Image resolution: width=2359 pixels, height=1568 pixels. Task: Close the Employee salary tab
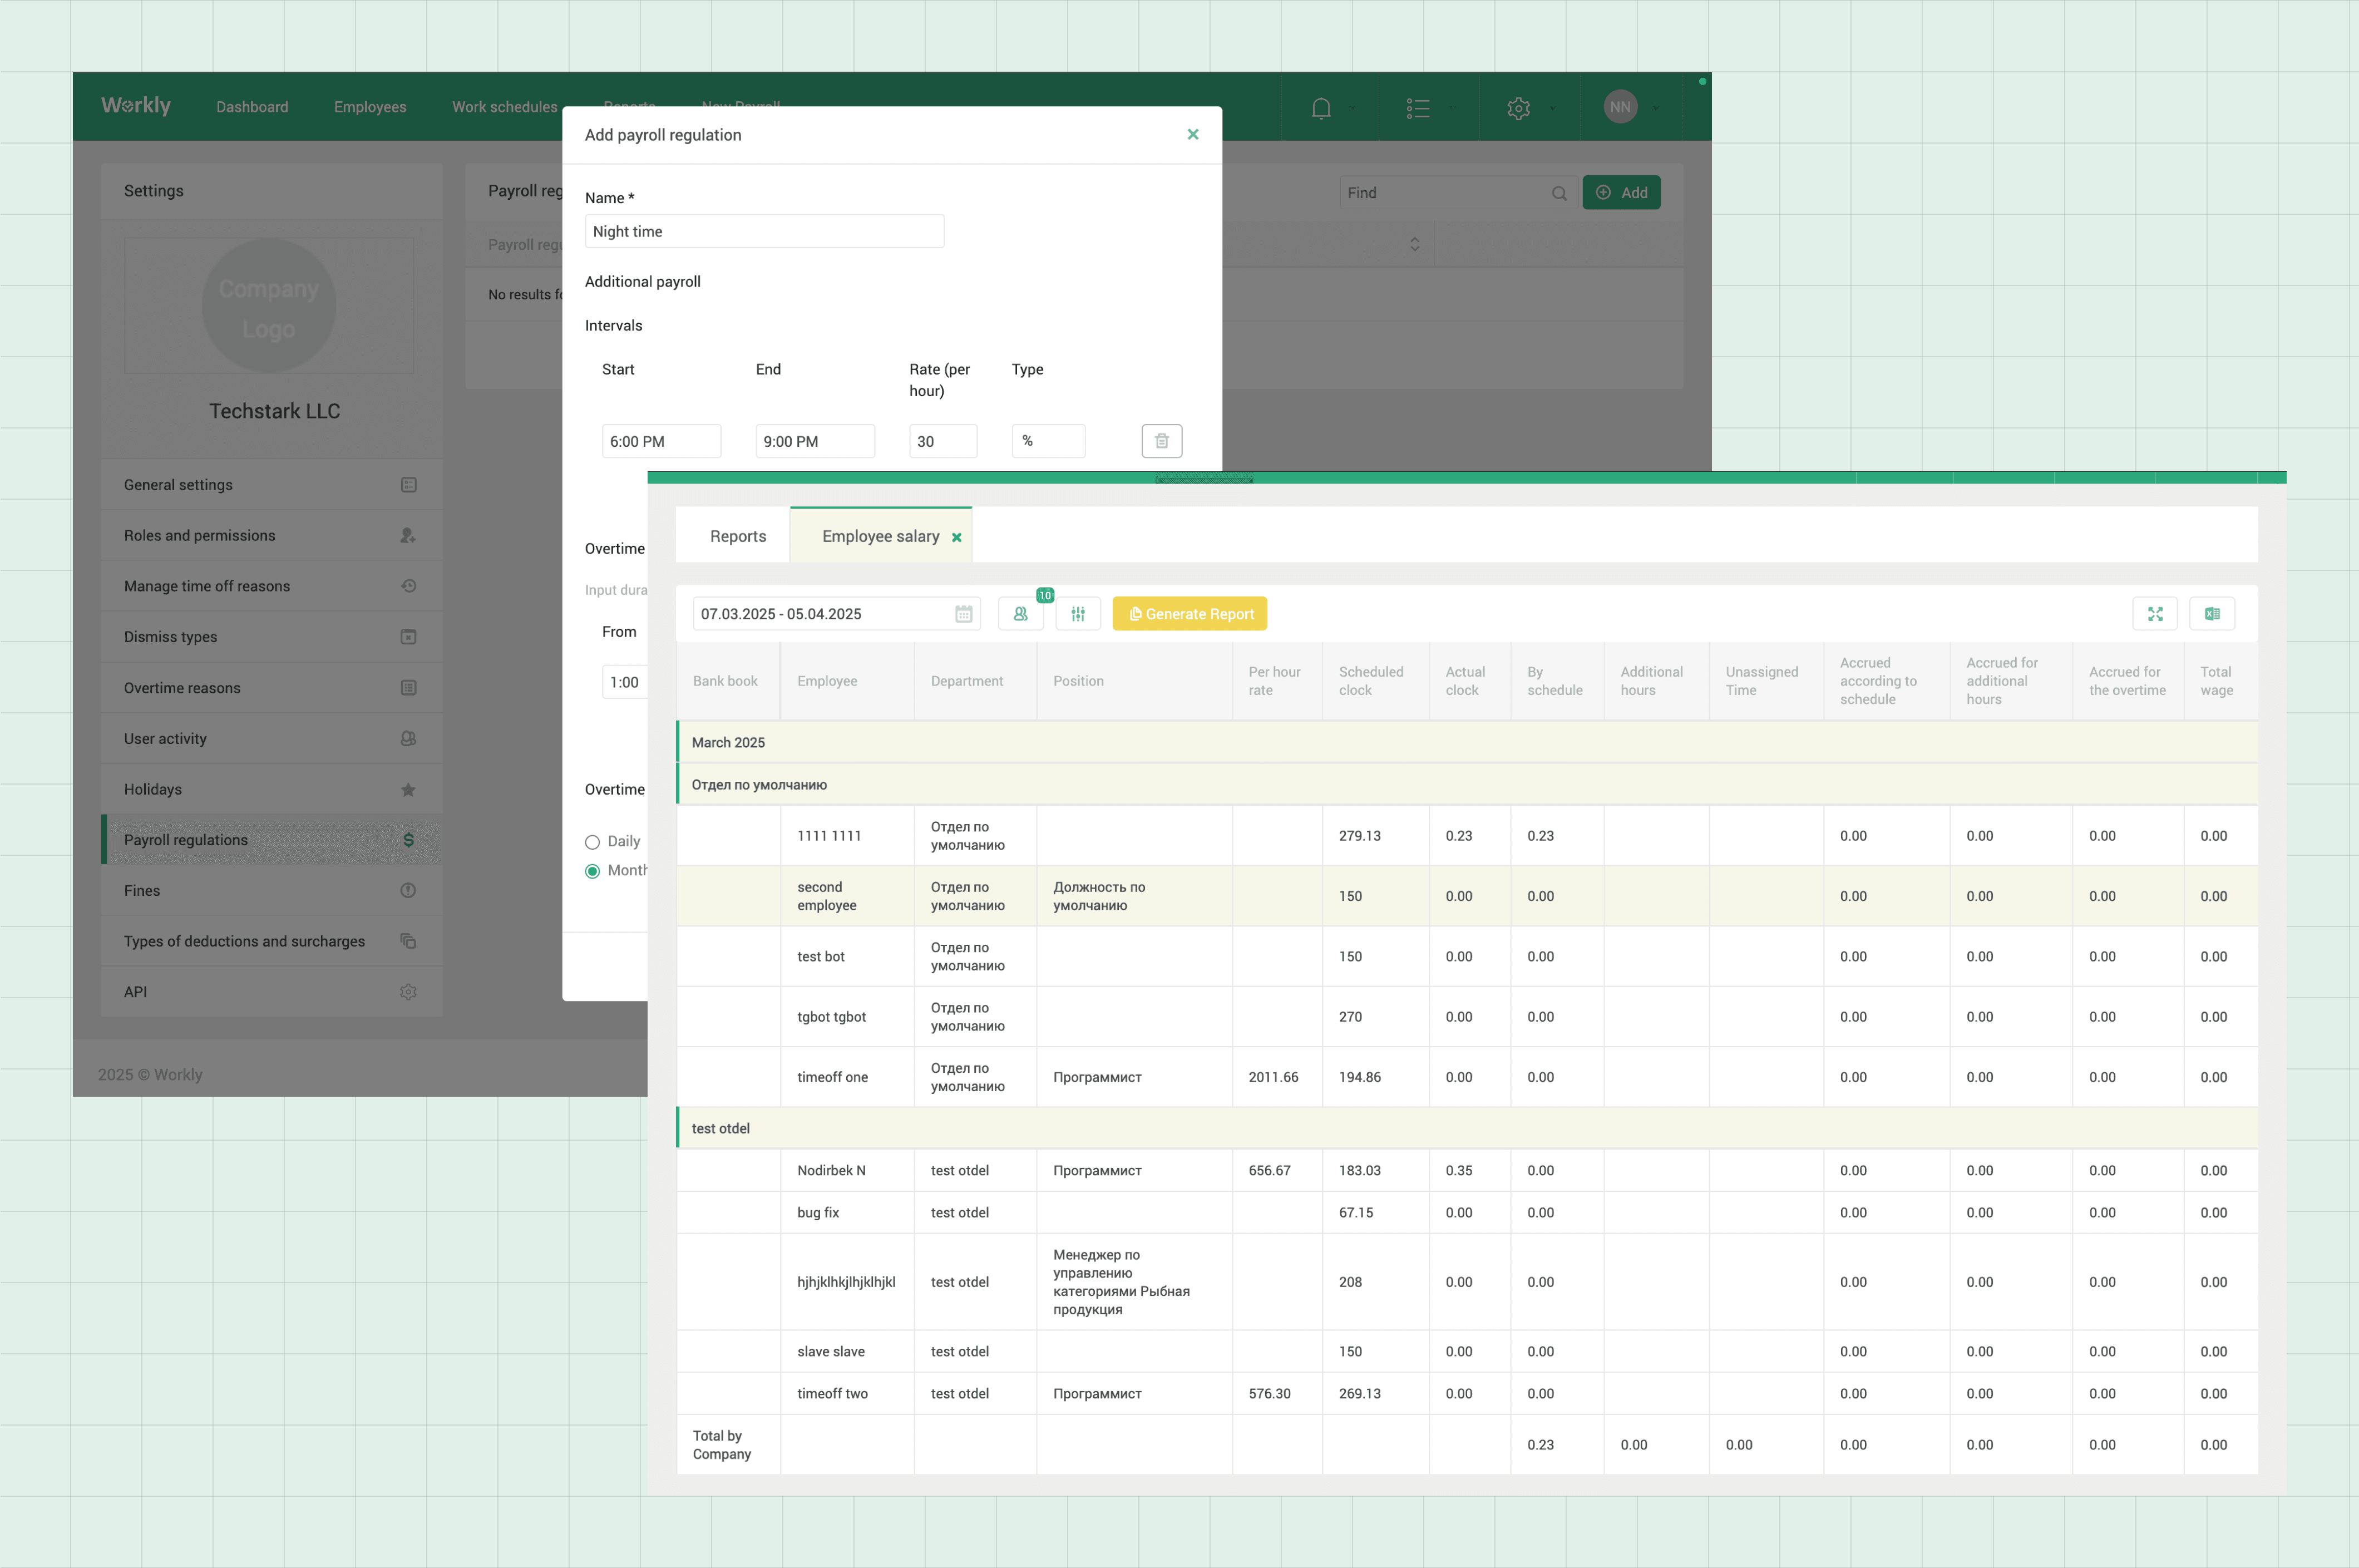click(x=956, y=537)
